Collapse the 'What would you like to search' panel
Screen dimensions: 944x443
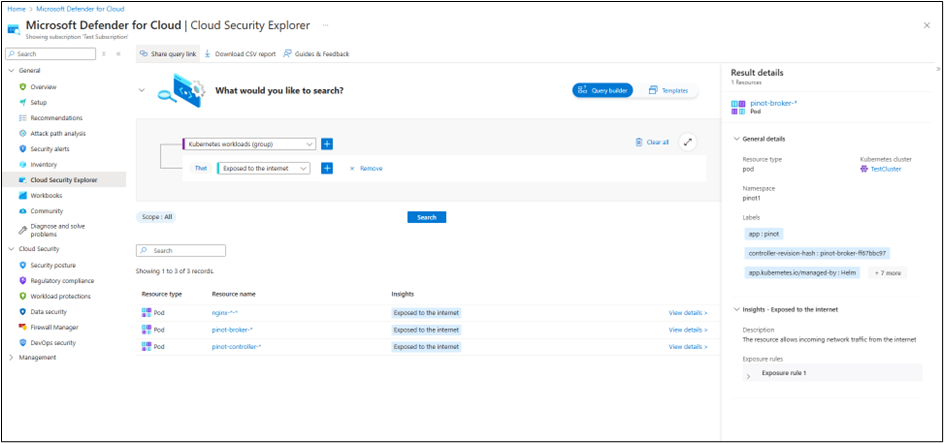point(142,90)
